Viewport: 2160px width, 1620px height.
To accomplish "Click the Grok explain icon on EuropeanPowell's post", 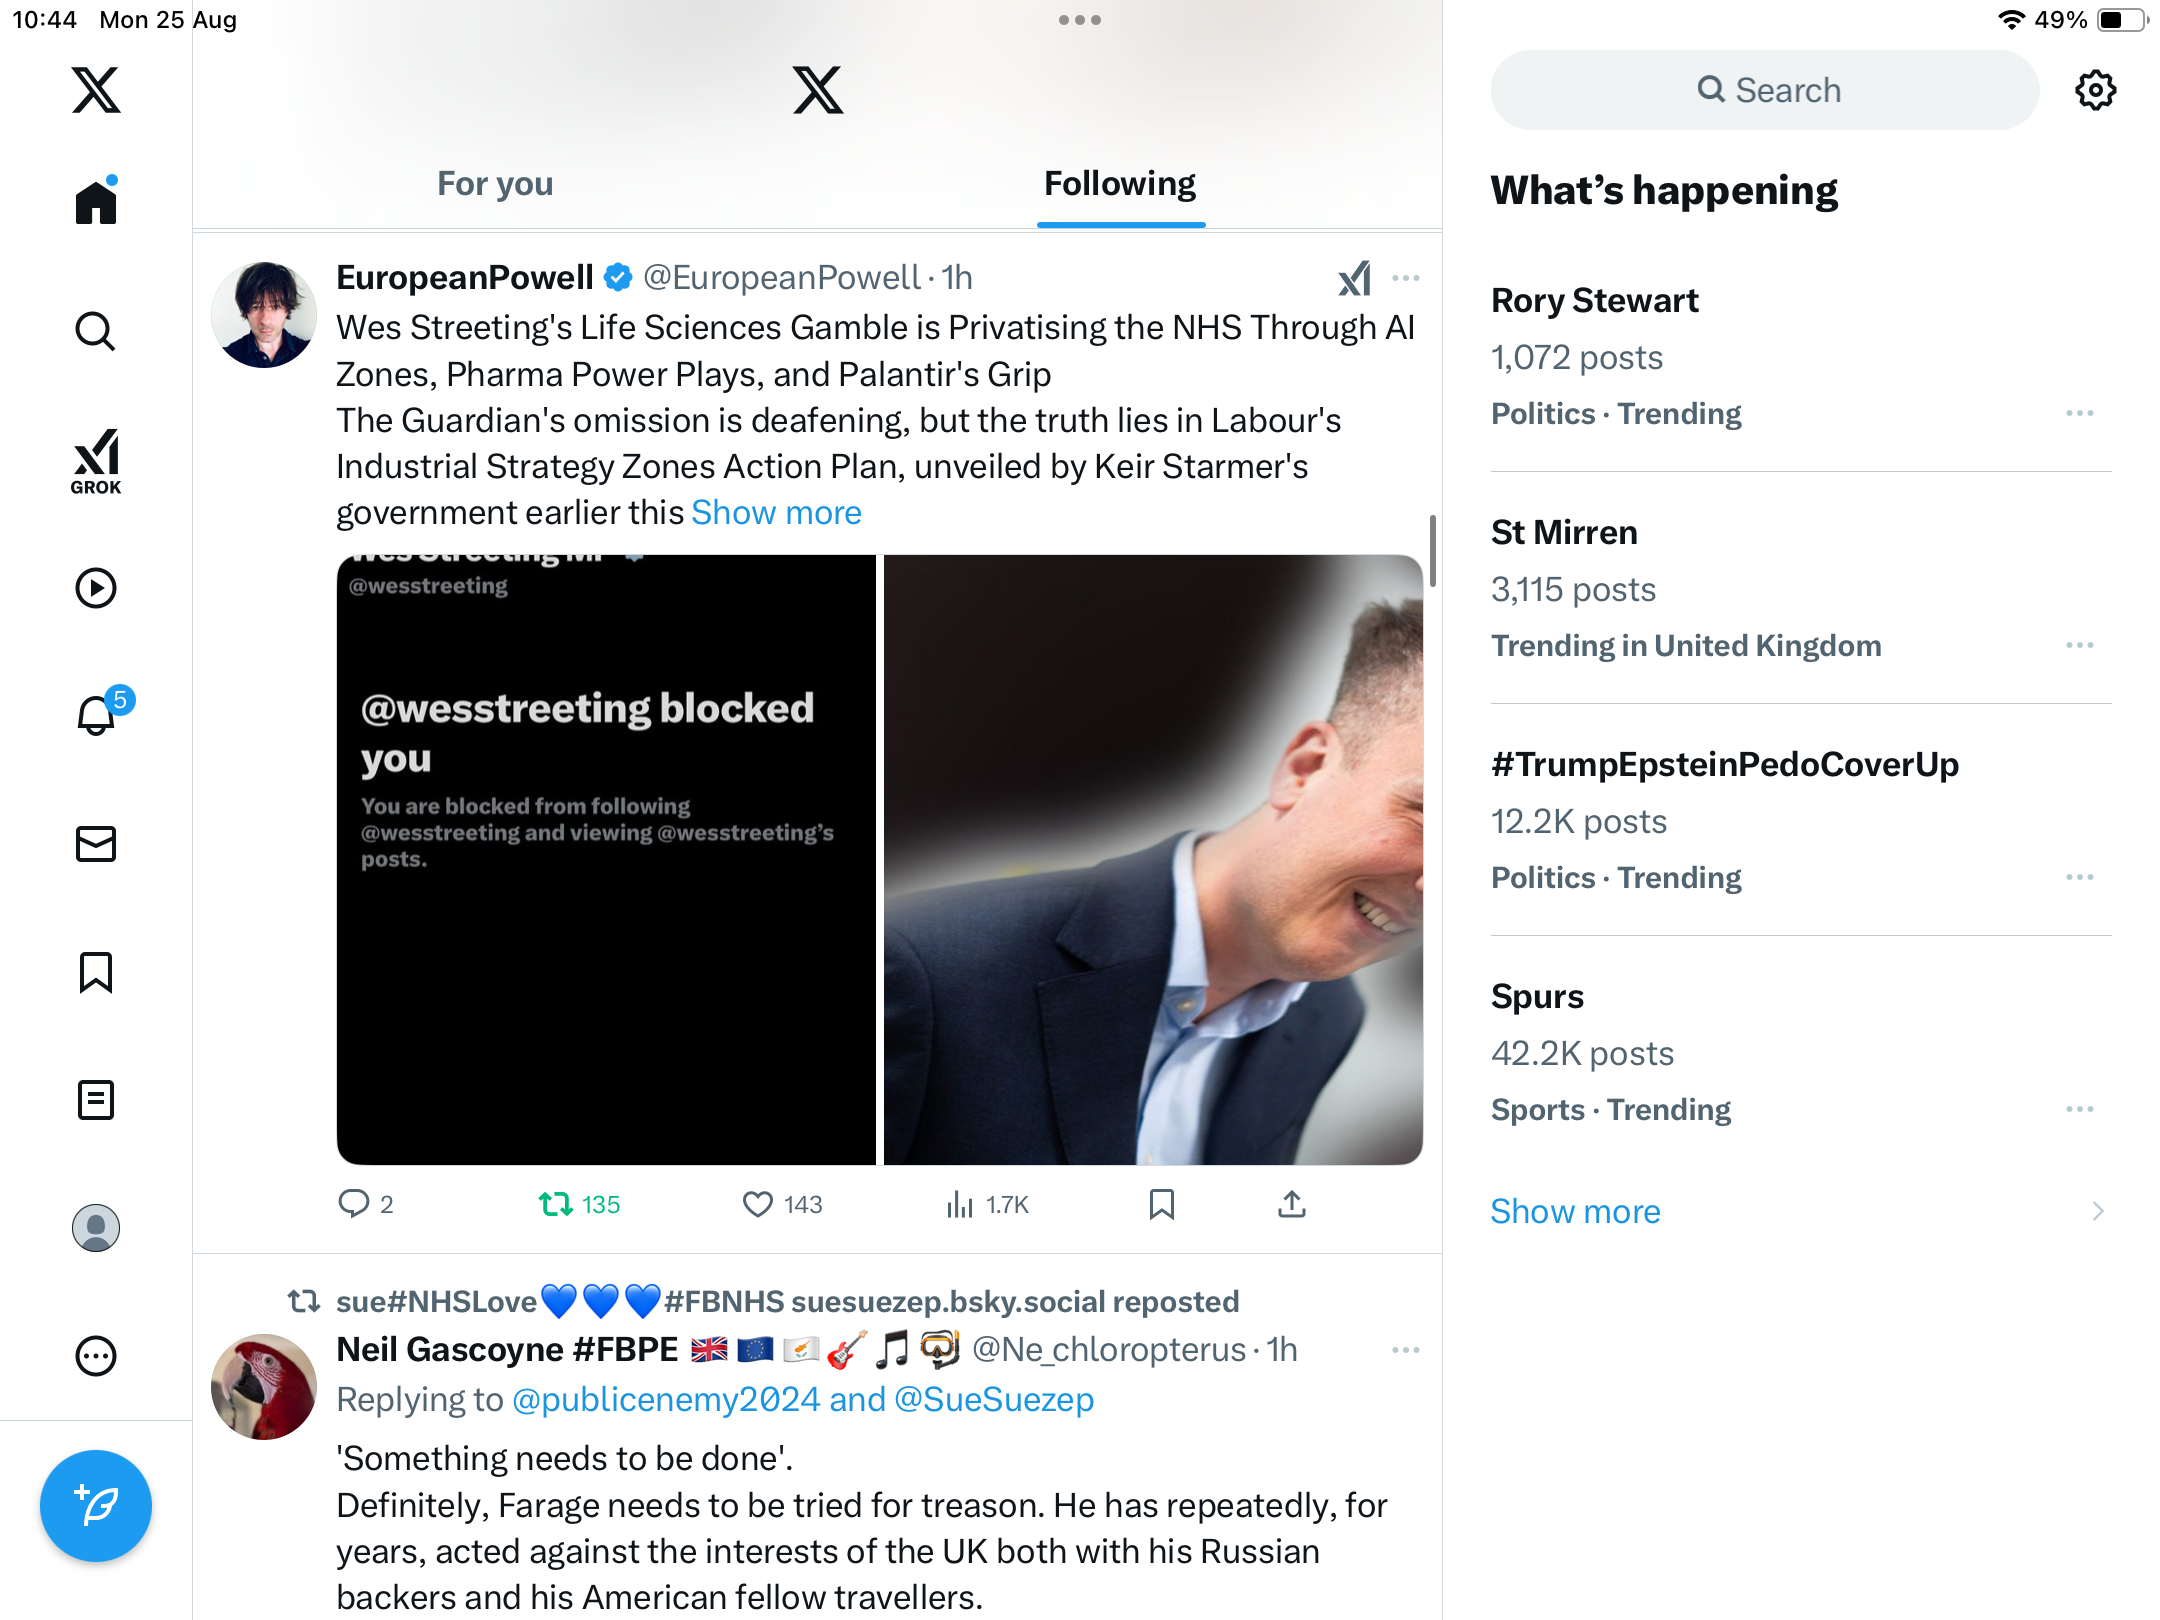I will (x=1355, y=278).
